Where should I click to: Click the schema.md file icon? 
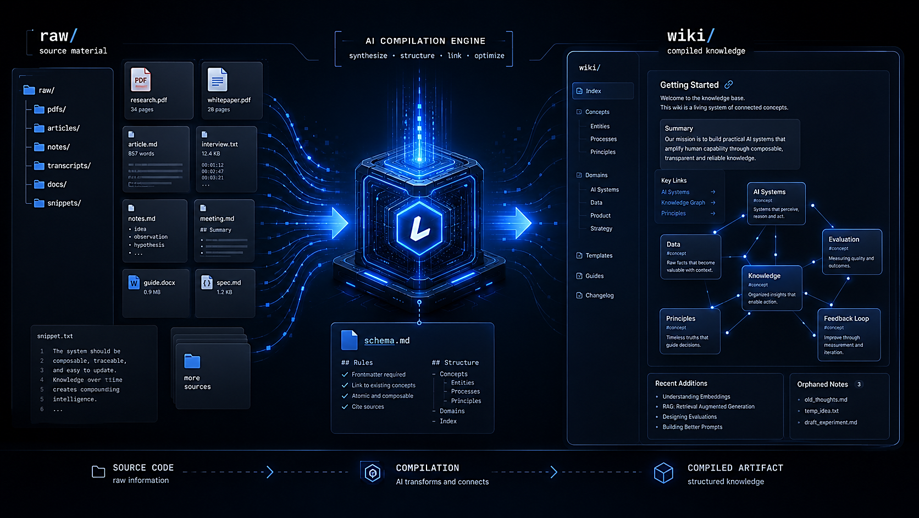pyautogui.click(x=349, y=340)
